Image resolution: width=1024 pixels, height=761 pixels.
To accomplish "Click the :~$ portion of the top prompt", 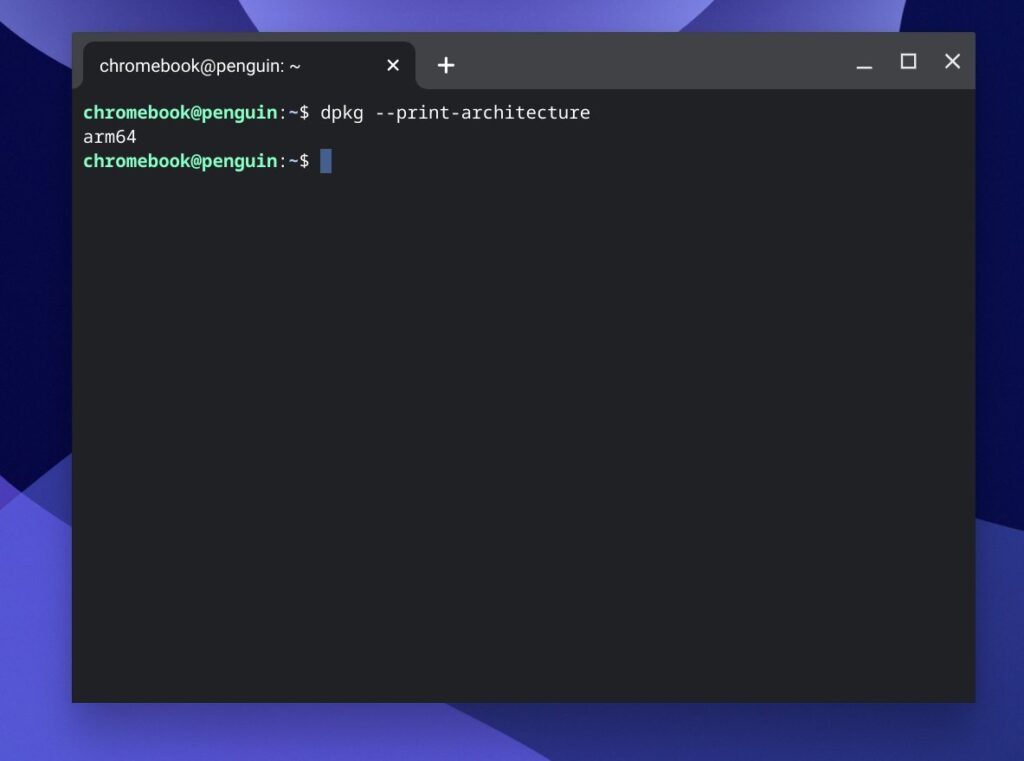I will point(297,112).
